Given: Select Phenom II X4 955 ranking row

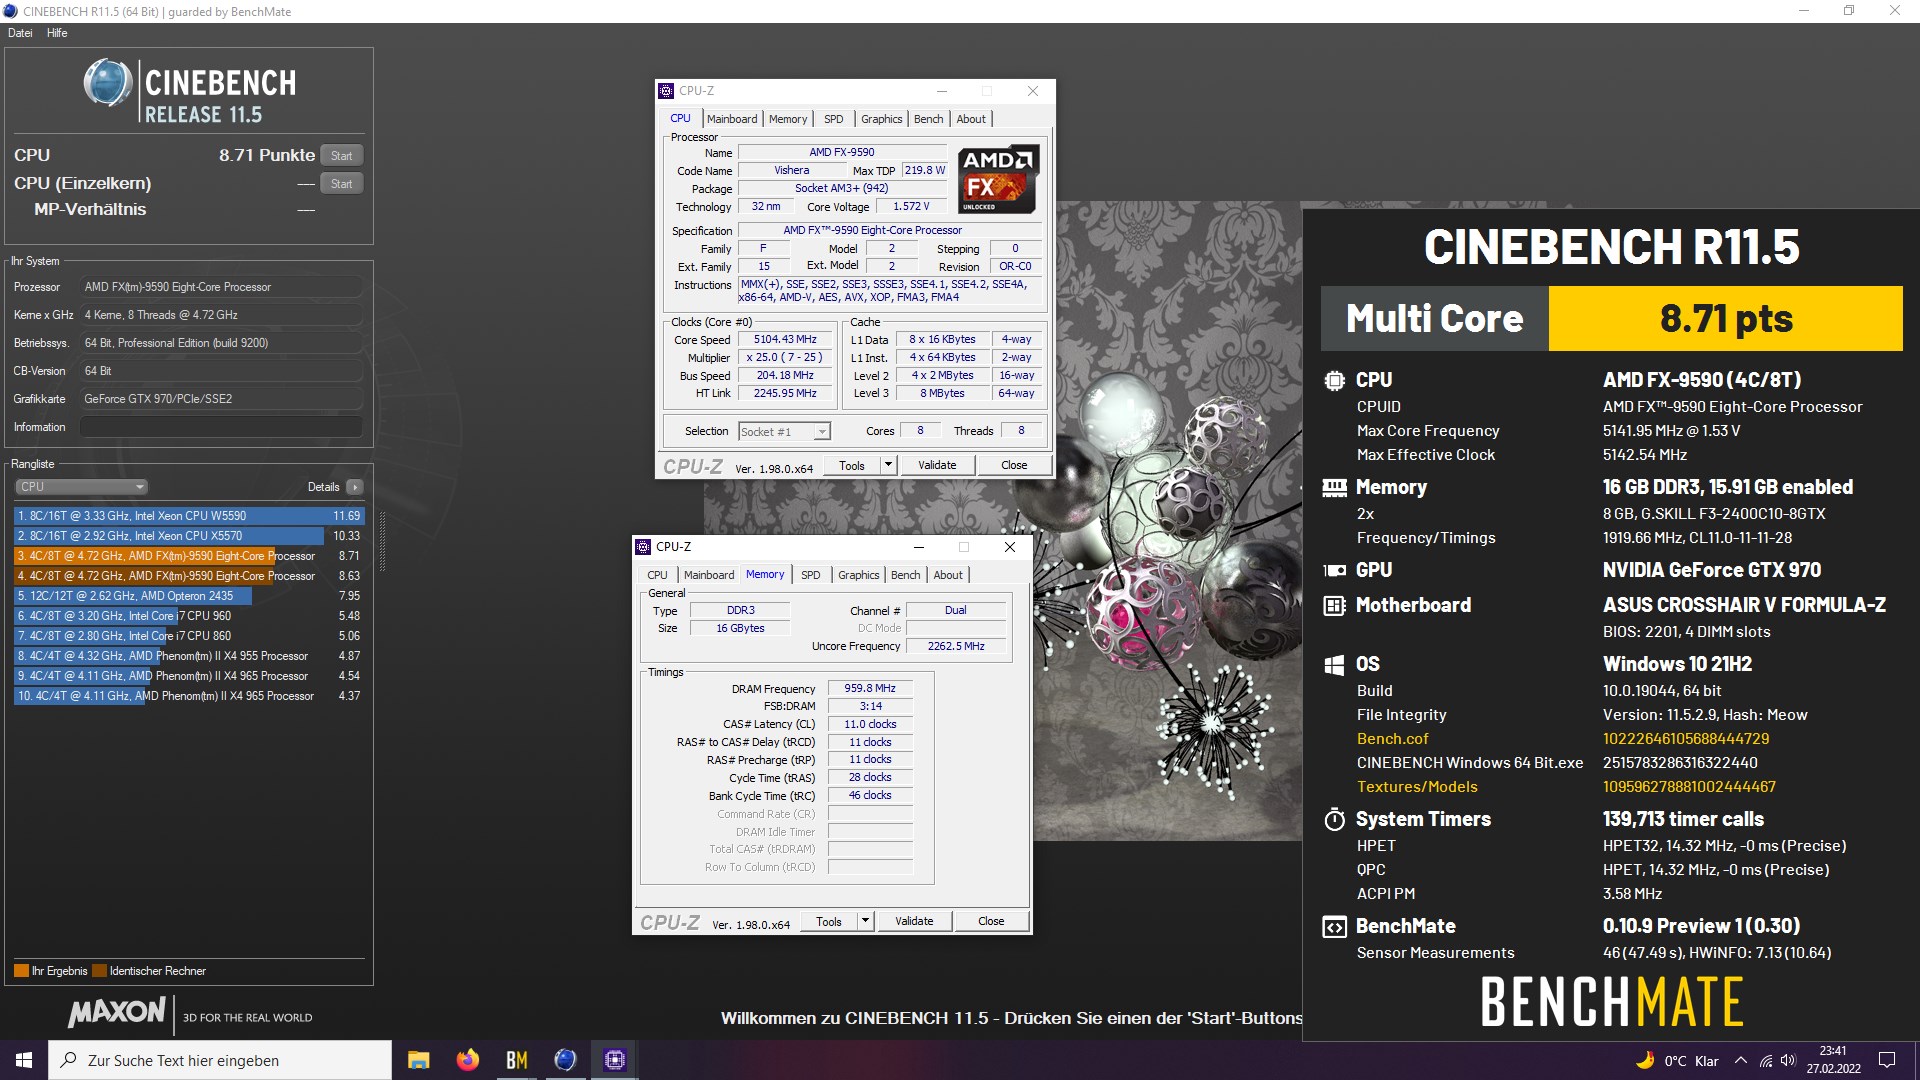Looking at the screenshot, I should [x=189, y=656].
